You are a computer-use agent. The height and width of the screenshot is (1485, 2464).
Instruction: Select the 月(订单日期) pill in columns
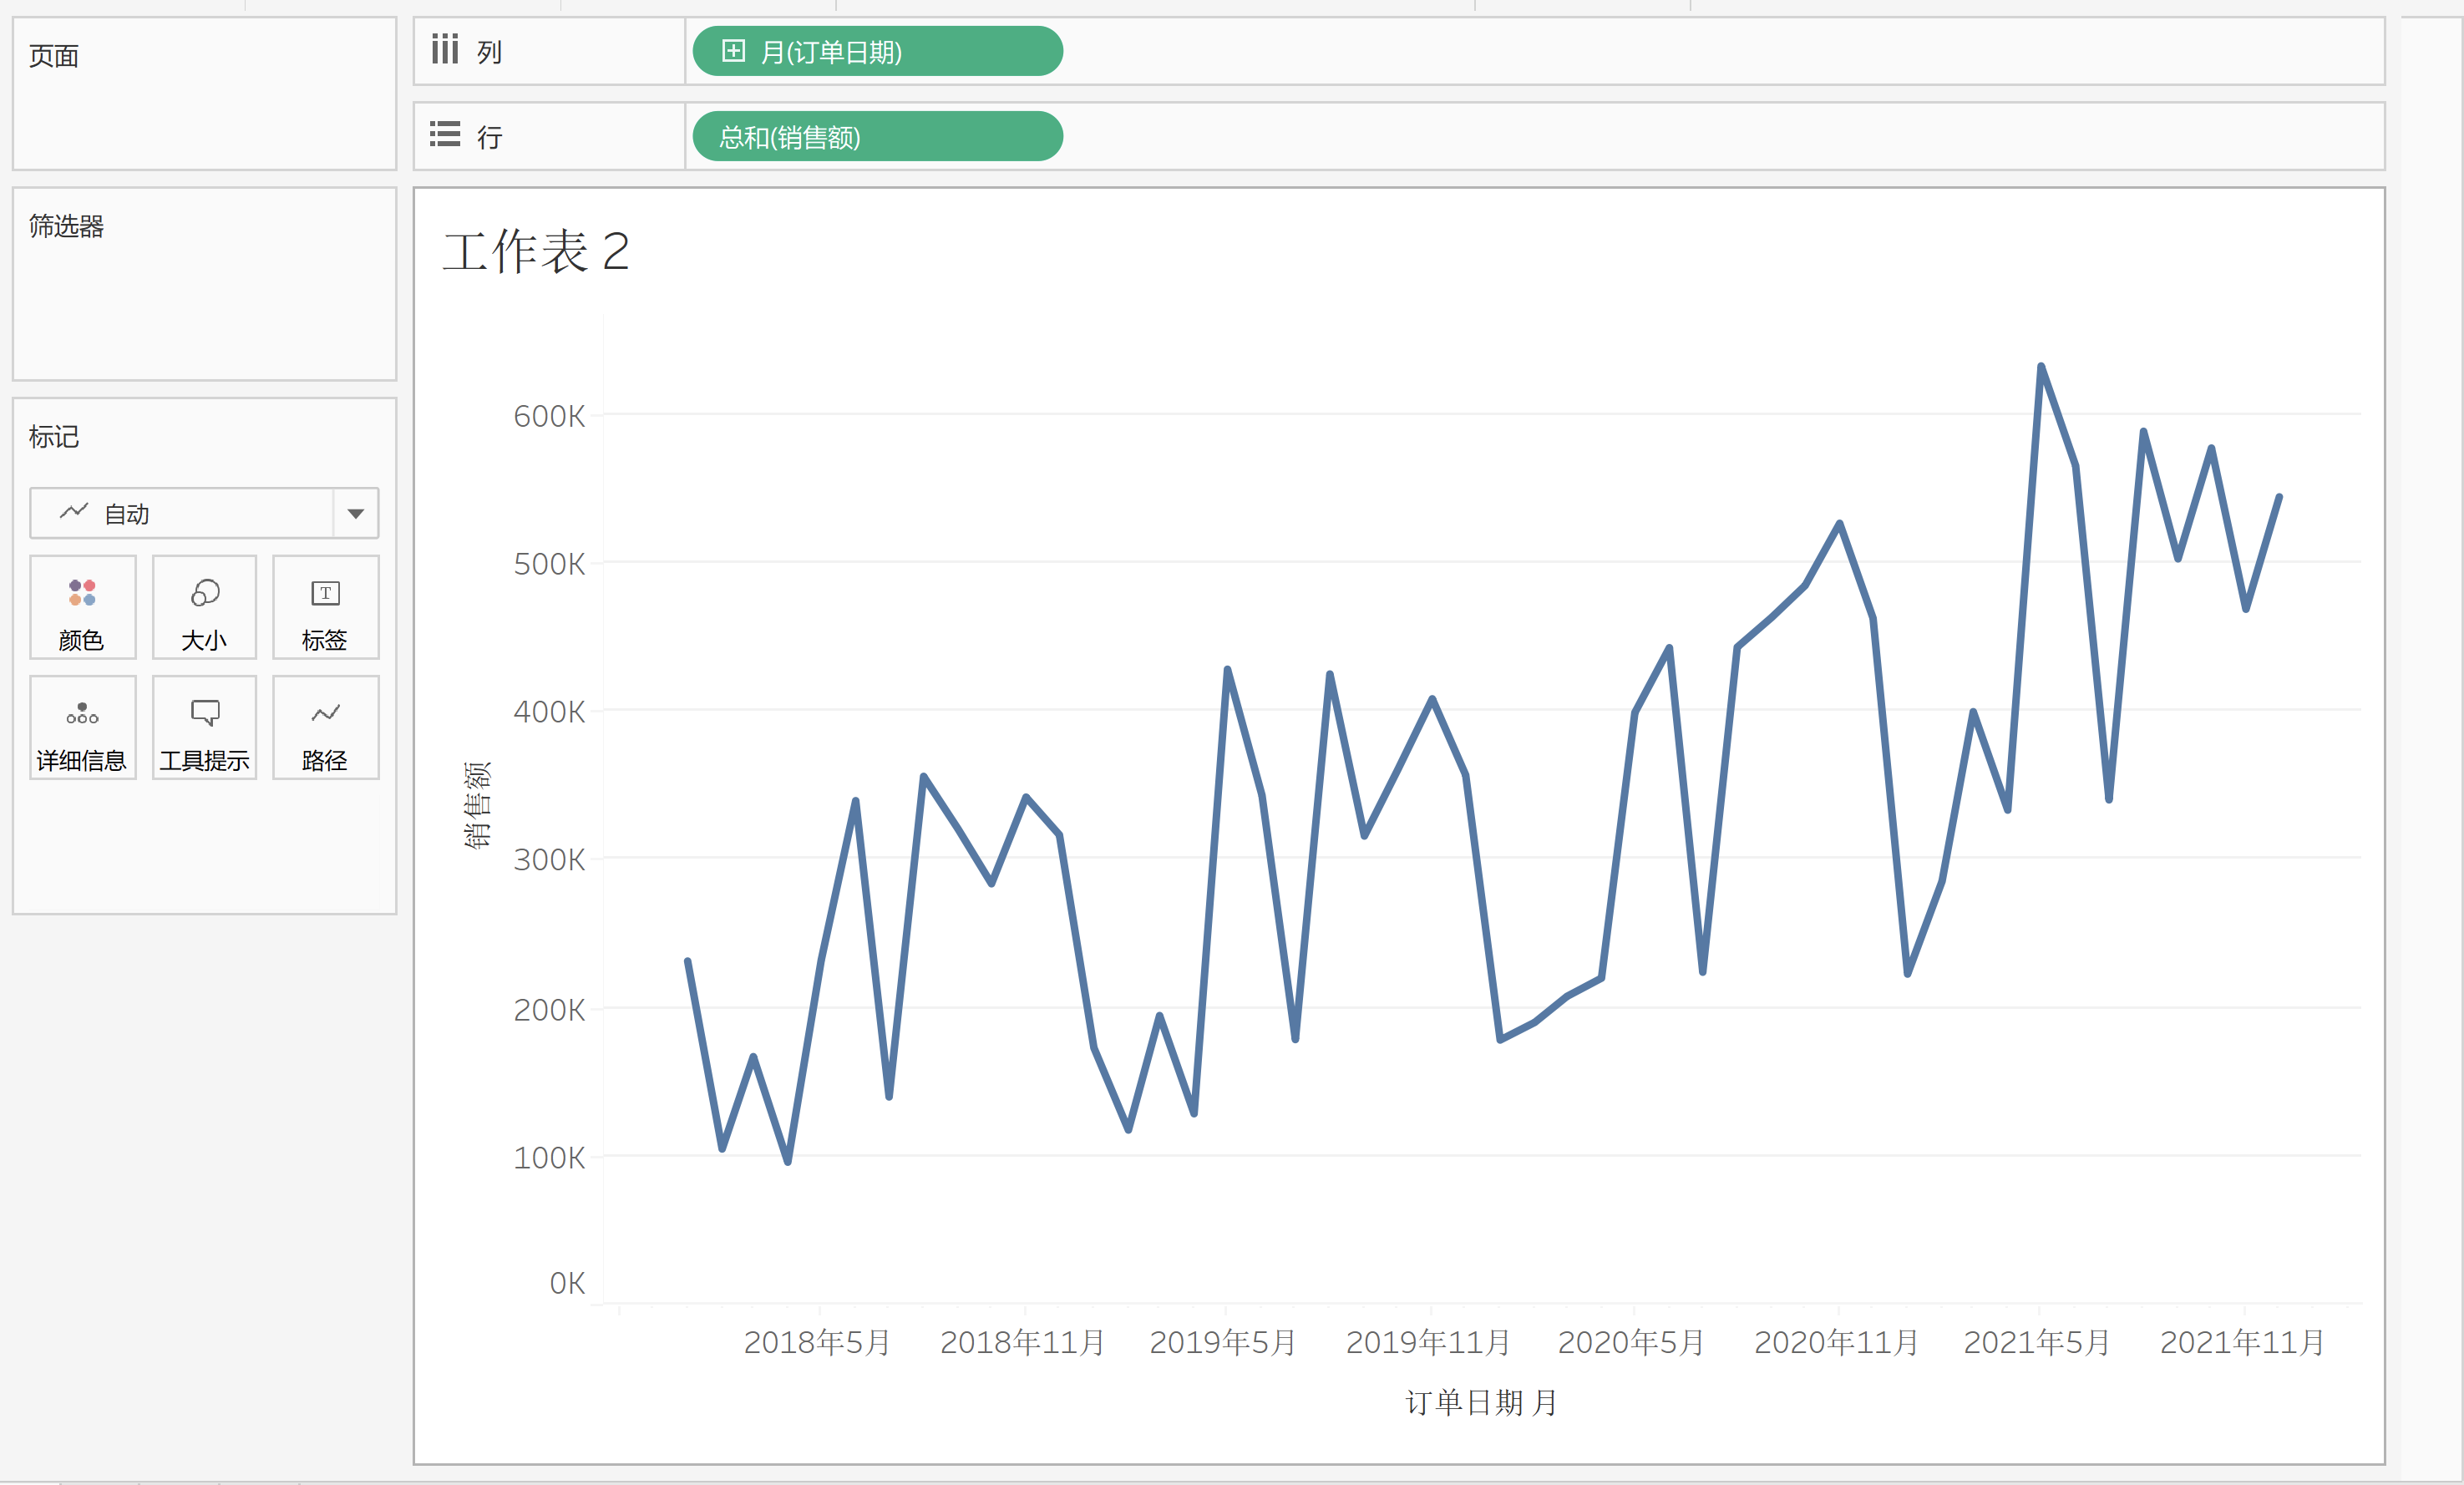pyautogui.click(x=877, y=51)
